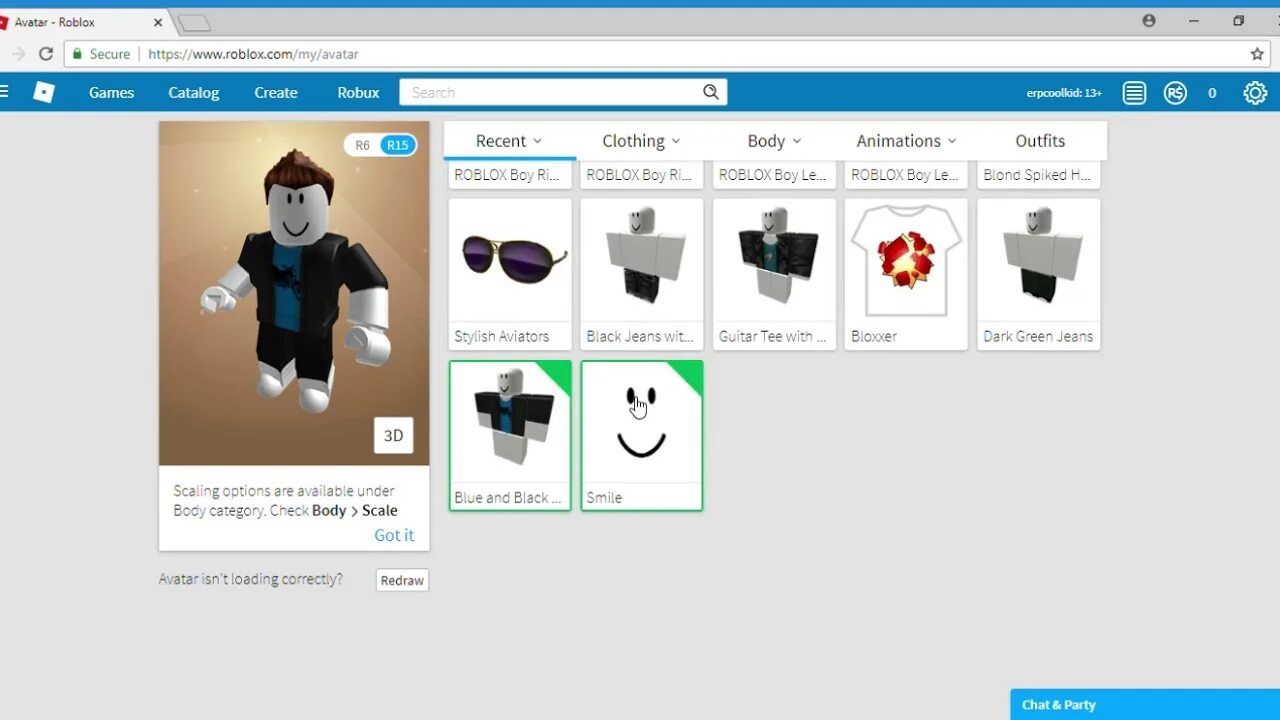This screenshot has height=720, width=1280.
Task: Toggle the 3D avatar view
Action: [x=394, y=436]
